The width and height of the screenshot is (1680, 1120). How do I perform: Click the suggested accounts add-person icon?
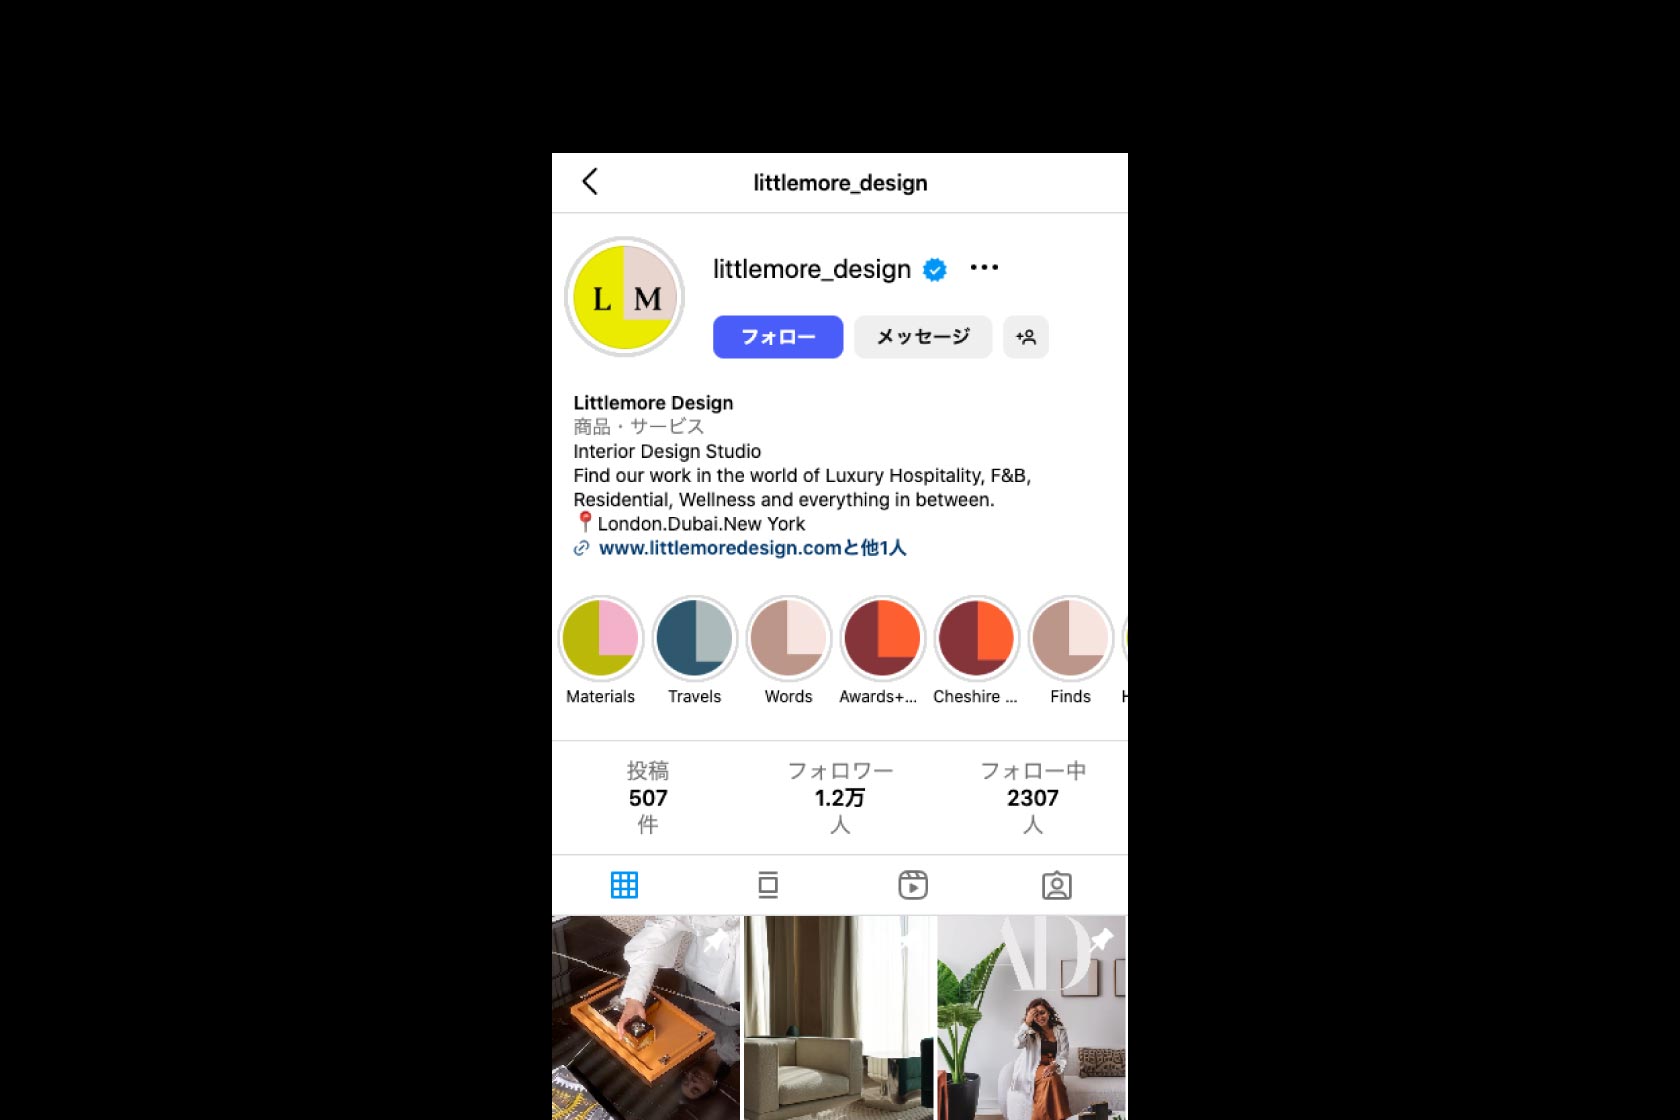[x=1025, y=337]
